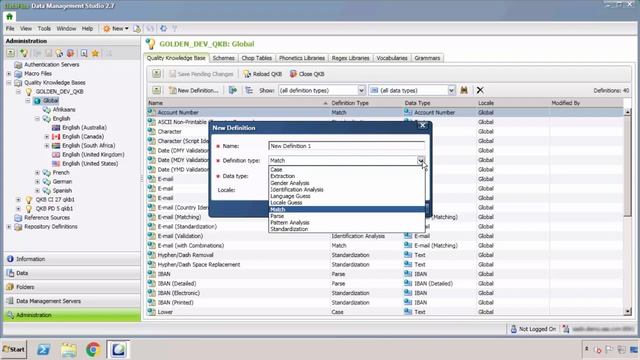Select Extraction in Definition type list
Viewport: 640px width, 360px height.
coord(346,176)
